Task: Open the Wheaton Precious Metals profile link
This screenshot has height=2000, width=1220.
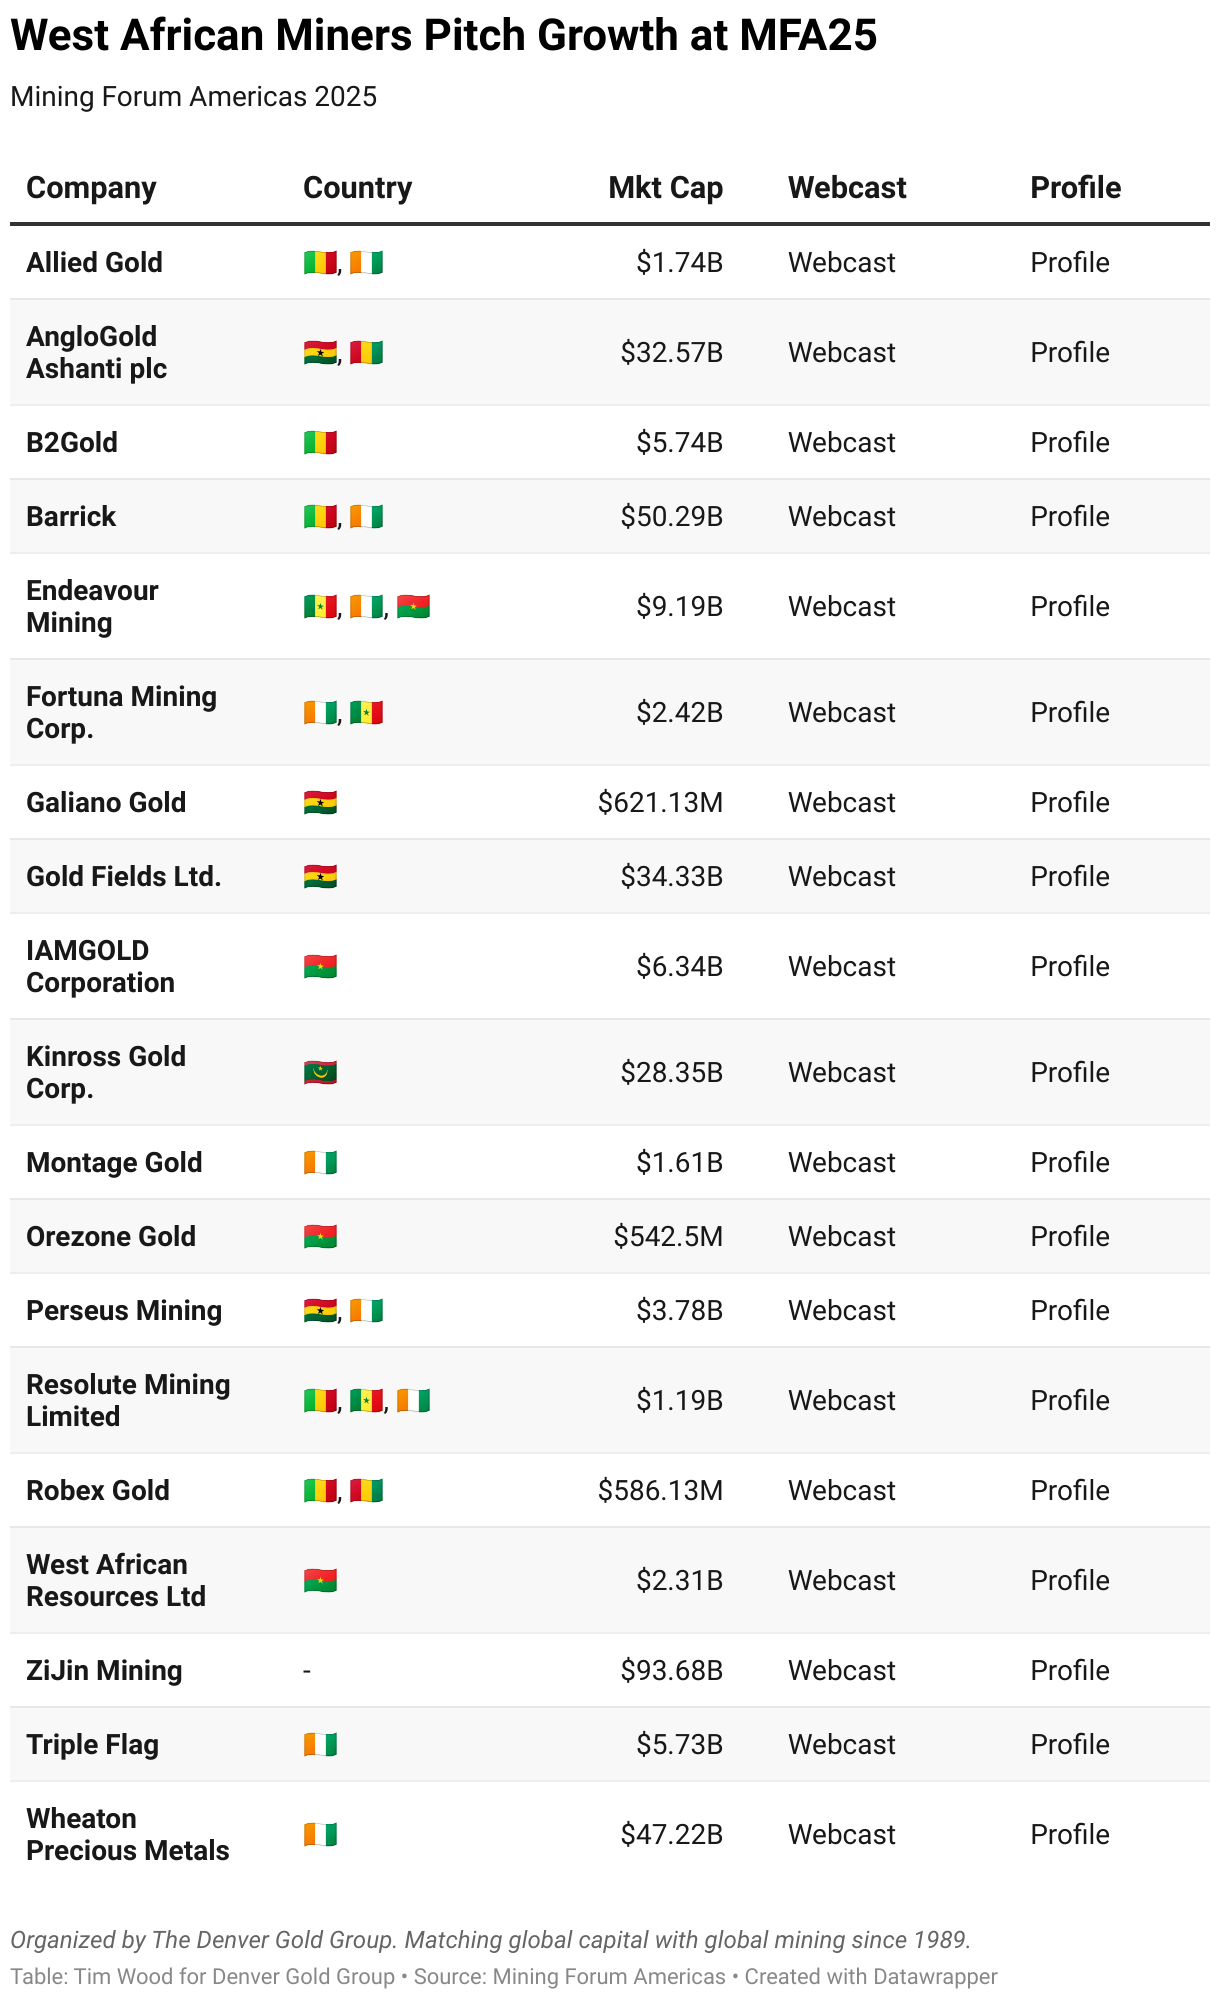Action: point(1069,1835)
